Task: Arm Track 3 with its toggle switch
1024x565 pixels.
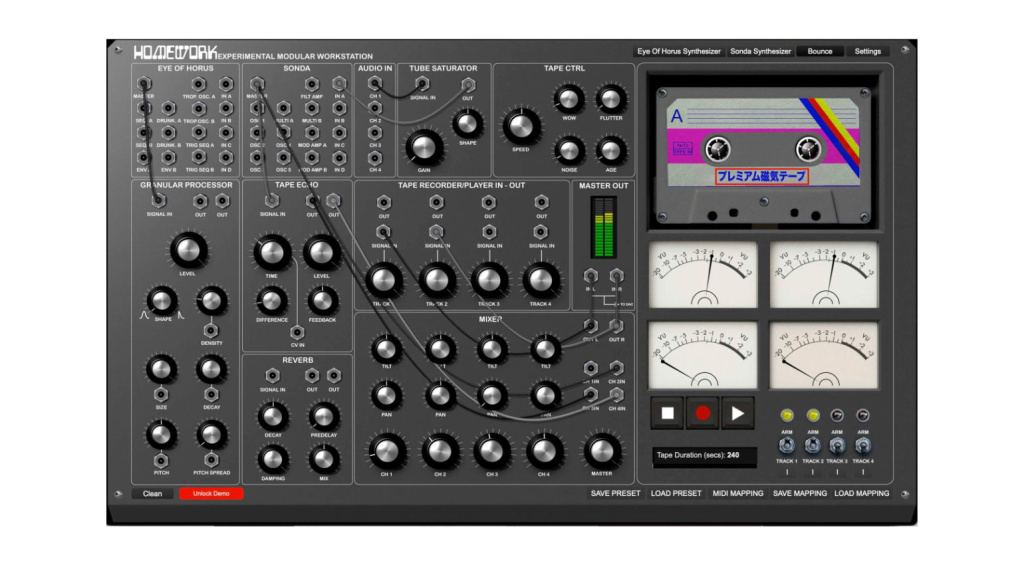Action: pyautogui.click(x=837, y=446)
